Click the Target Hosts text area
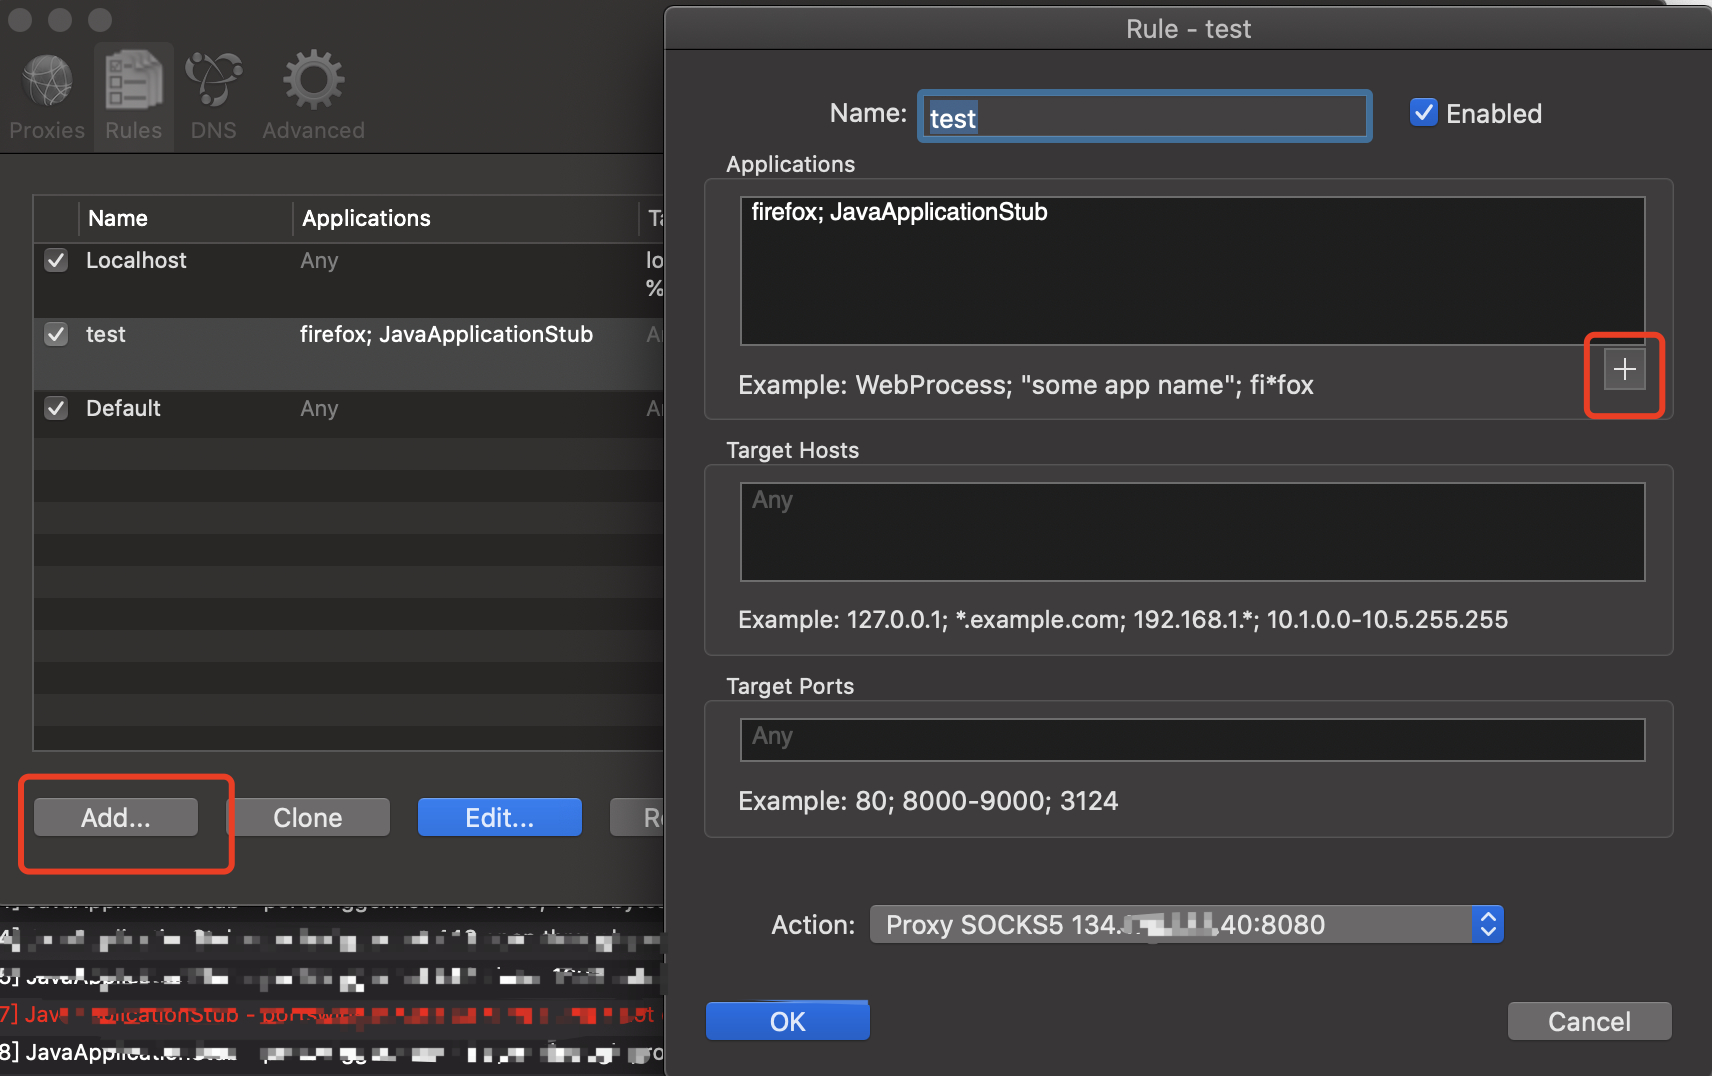Viewport: 1712px width, 1076px height. coord(1192,532)
